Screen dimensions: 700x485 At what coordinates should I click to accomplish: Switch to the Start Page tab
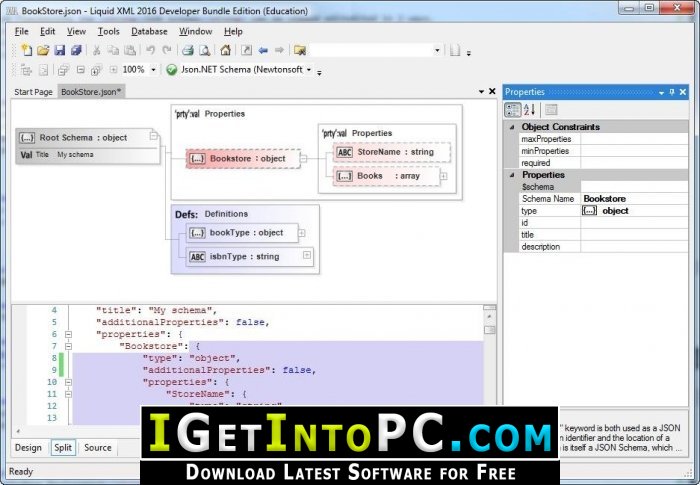pos(33,92)
